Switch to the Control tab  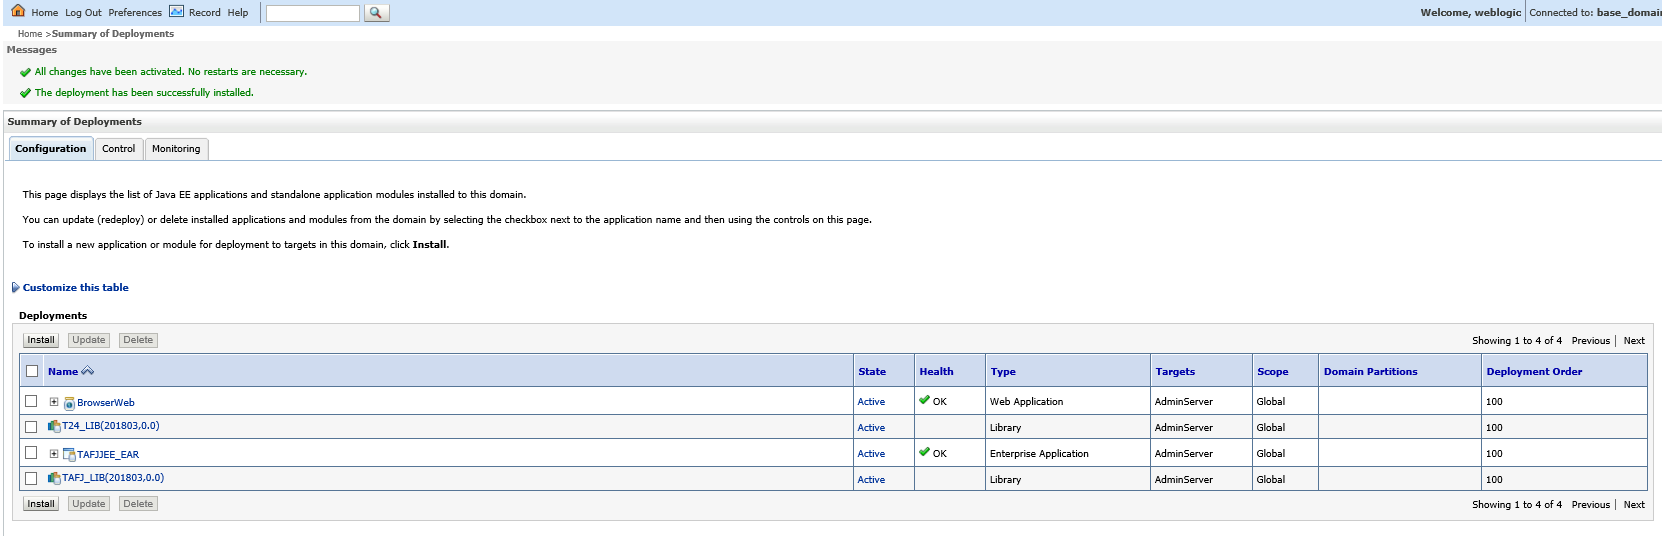tap(118, 149)
